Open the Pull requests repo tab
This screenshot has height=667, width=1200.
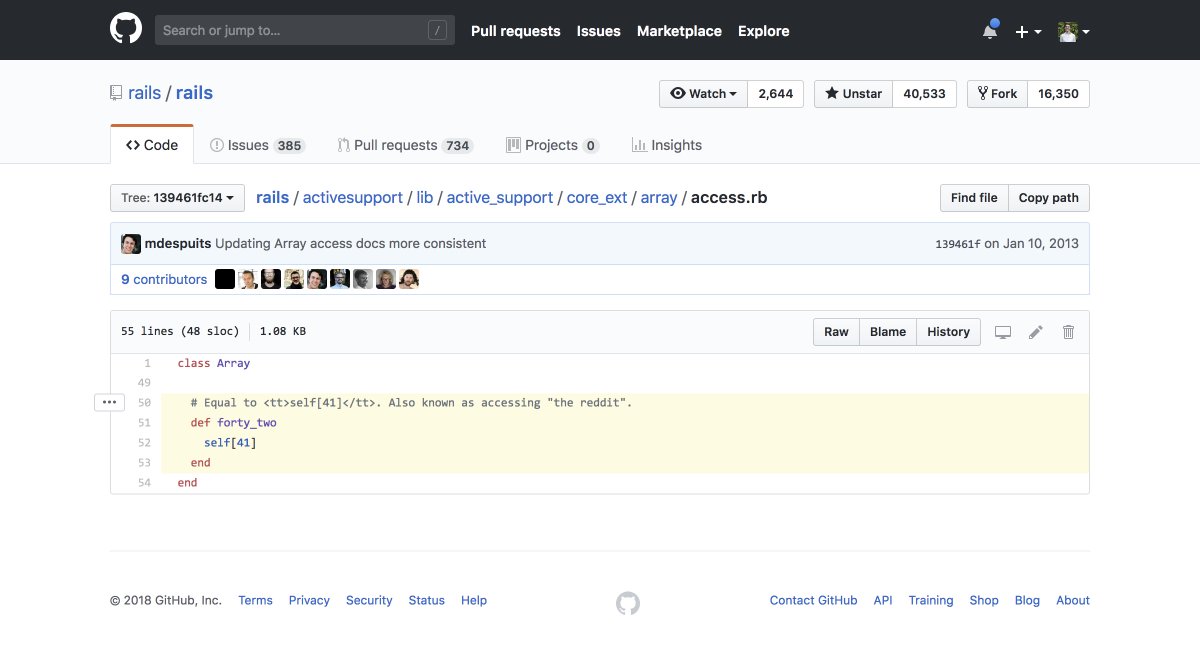(x=405, y=145)
